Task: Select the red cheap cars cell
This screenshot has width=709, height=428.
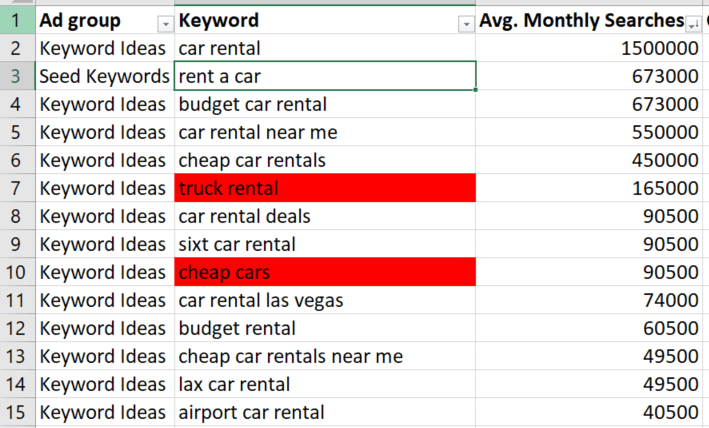Action: [x=325, y=272]
